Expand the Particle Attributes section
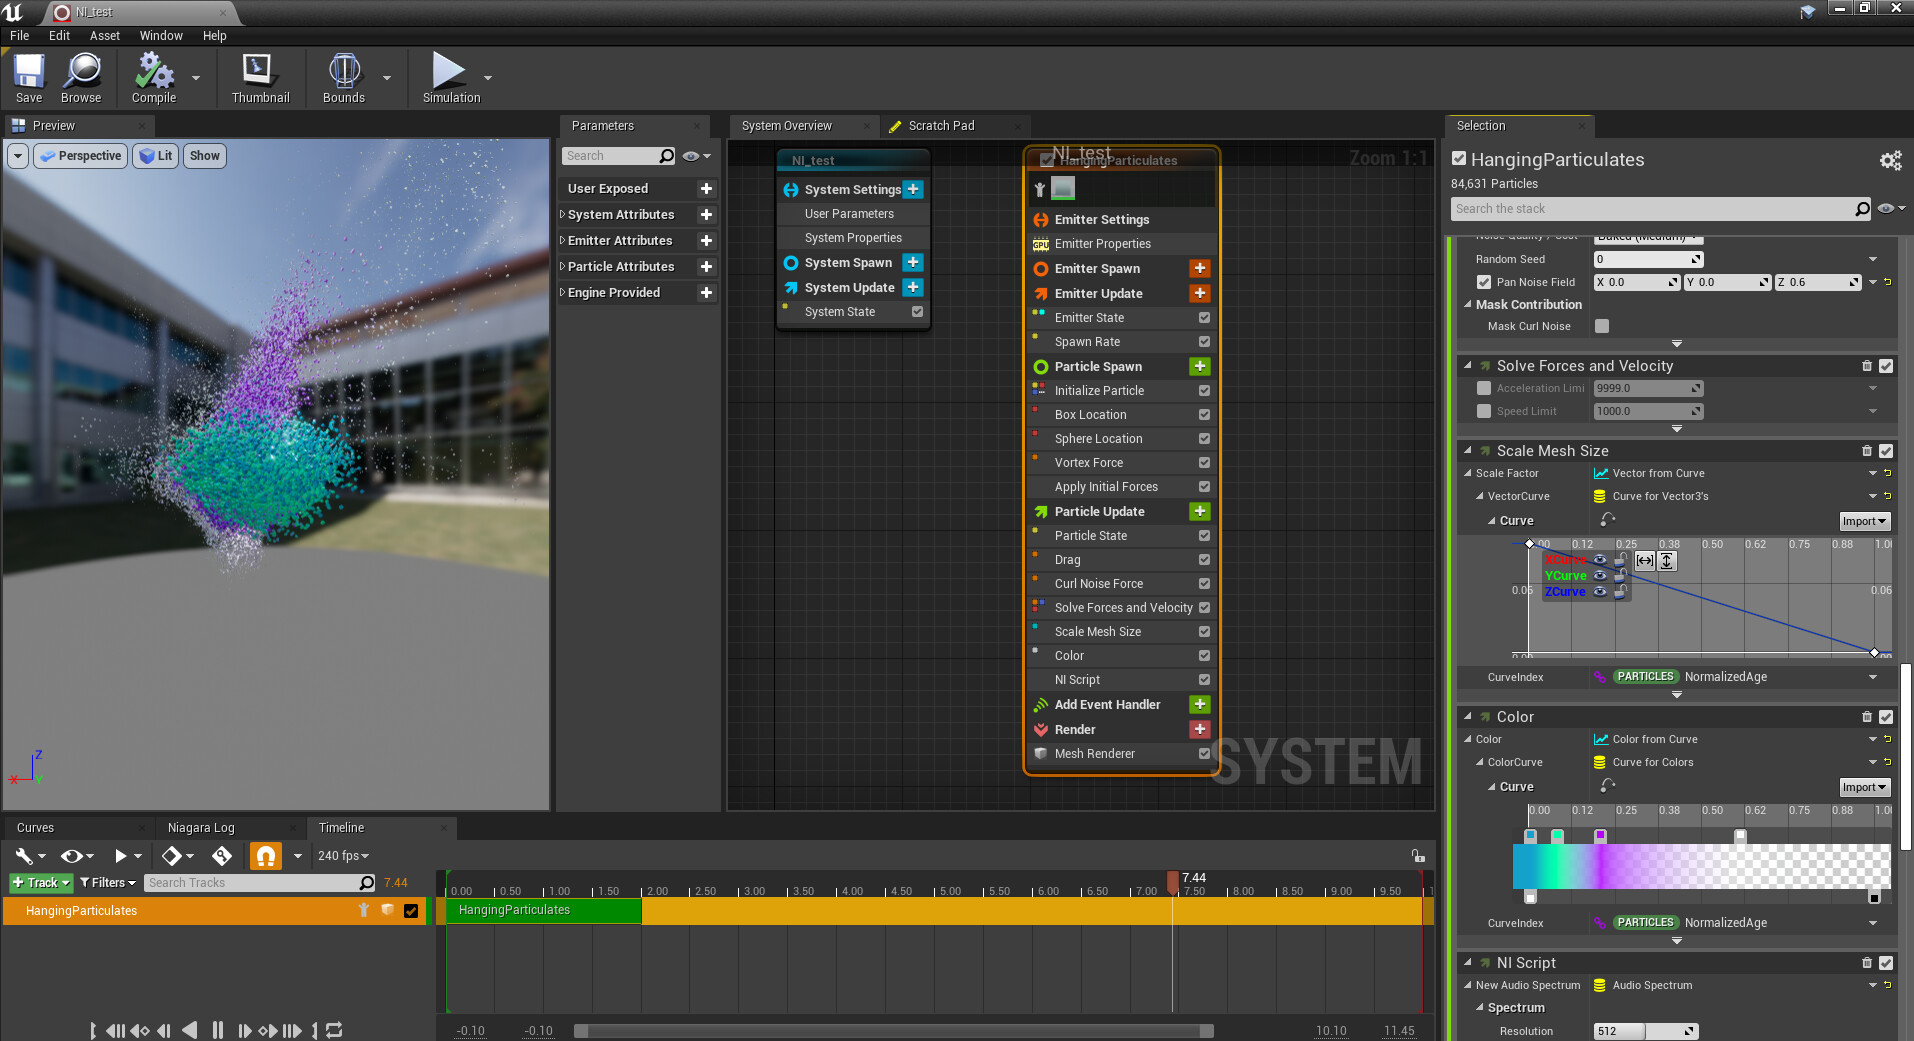 [562, 267]
